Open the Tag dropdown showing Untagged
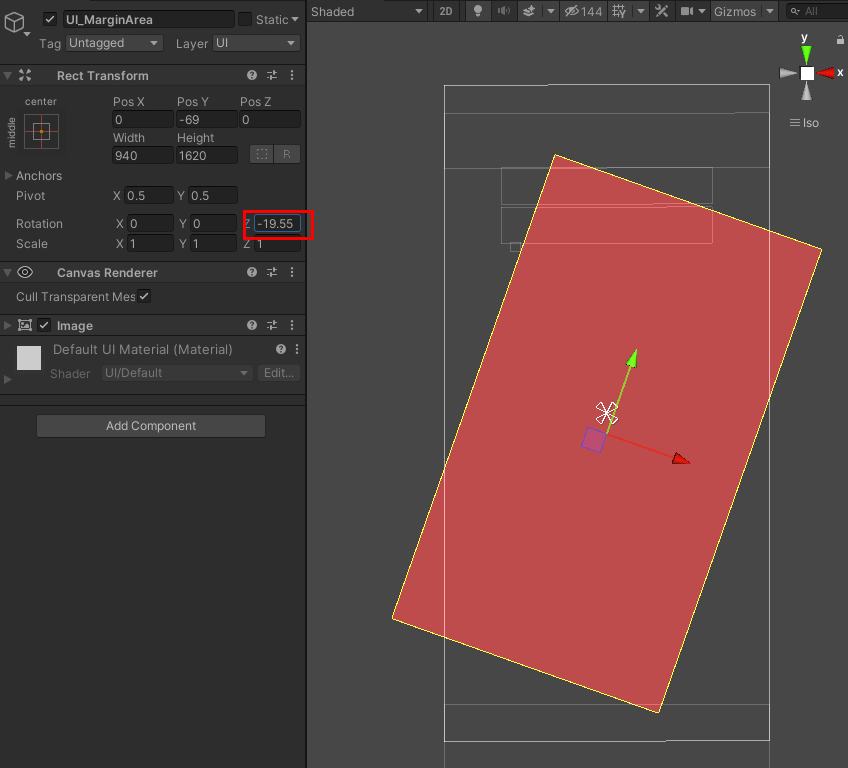This screenshot has height=768, width=848. pos(114,43)
